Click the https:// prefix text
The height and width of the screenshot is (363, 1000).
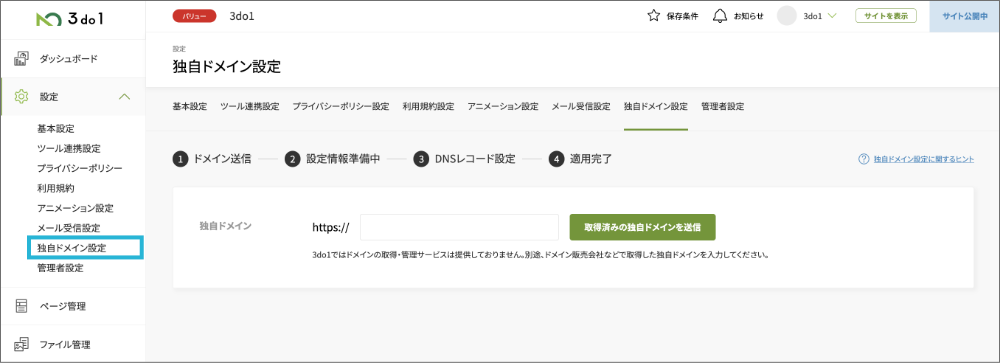pyautogui.click(x=331, y=227)
